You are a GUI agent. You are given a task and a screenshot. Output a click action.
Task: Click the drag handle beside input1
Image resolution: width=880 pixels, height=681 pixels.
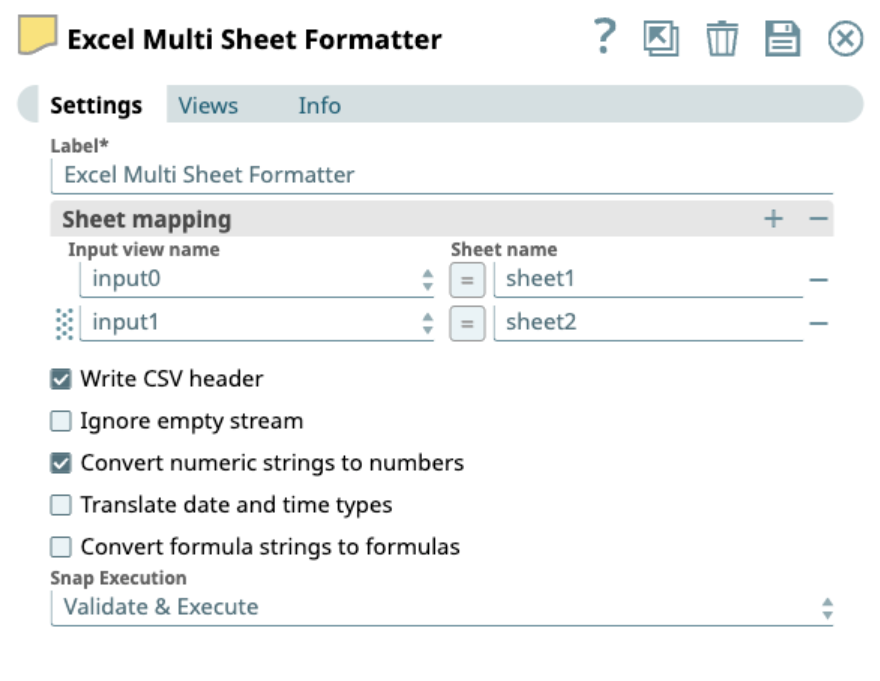64,320
